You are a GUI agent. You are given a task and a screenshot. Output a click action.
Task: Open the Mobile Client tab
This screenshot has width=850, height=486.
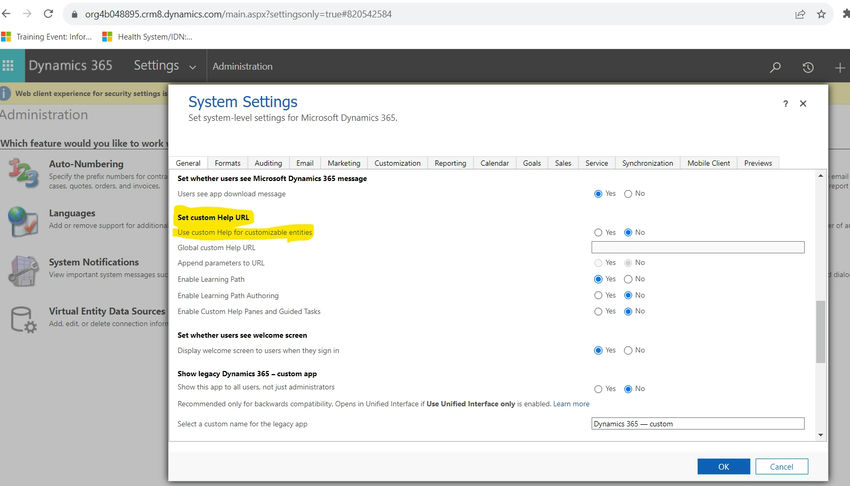pos(709,163)
